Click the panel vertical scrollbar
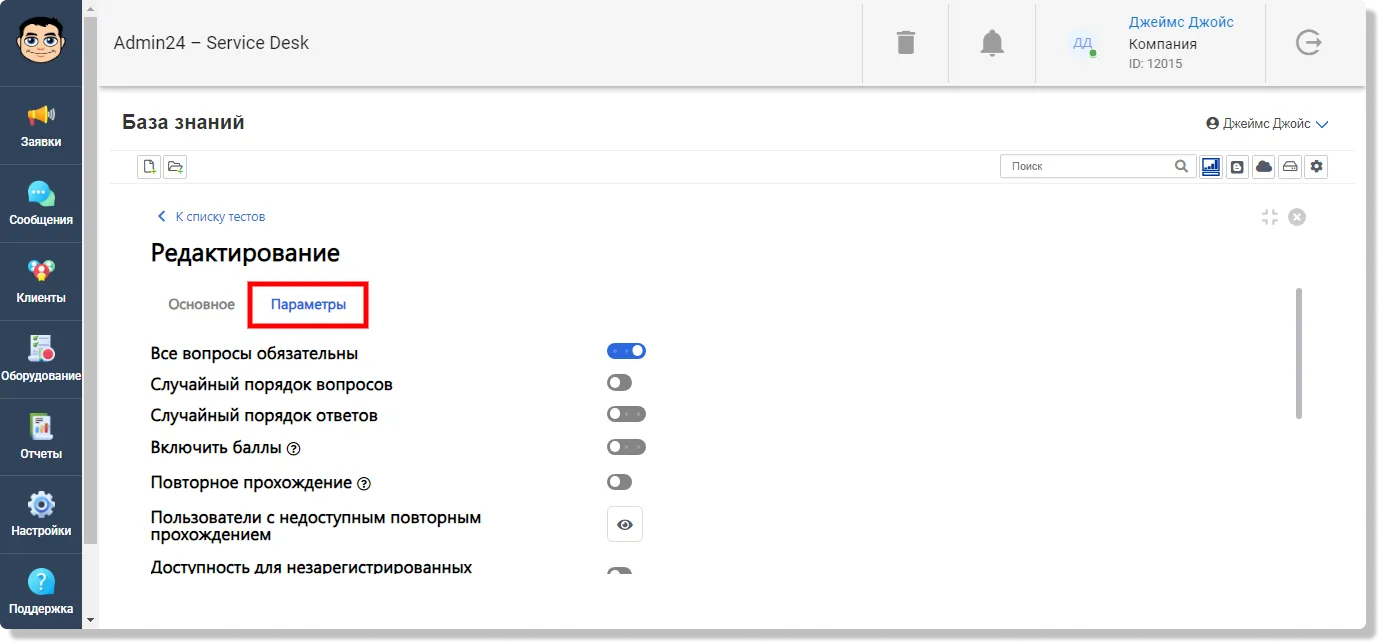 (1299, 353)
